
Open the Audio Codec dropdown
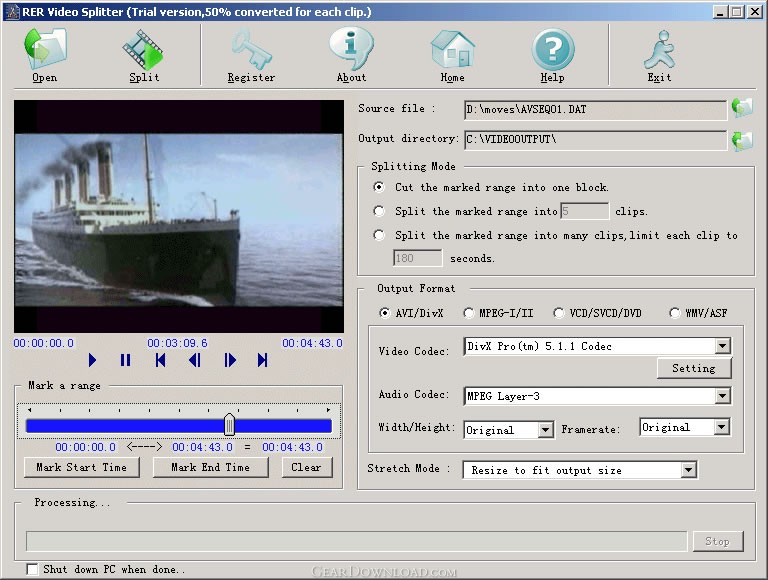(722, 396)
